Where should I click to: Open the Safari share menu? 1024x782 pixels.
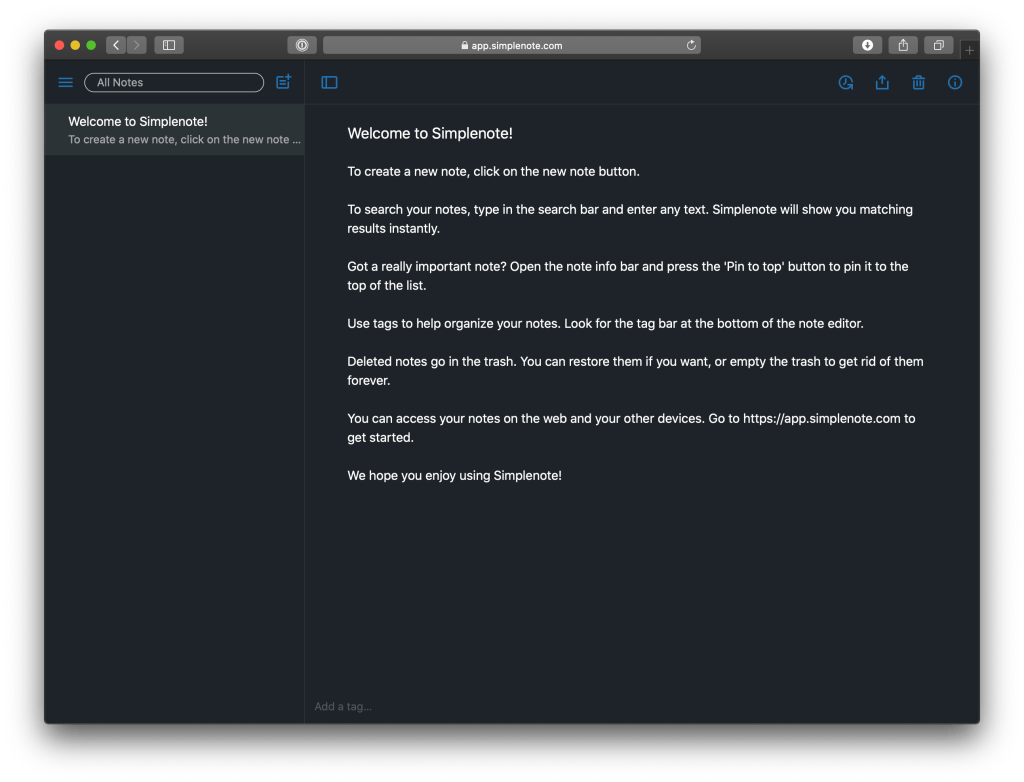903,45
